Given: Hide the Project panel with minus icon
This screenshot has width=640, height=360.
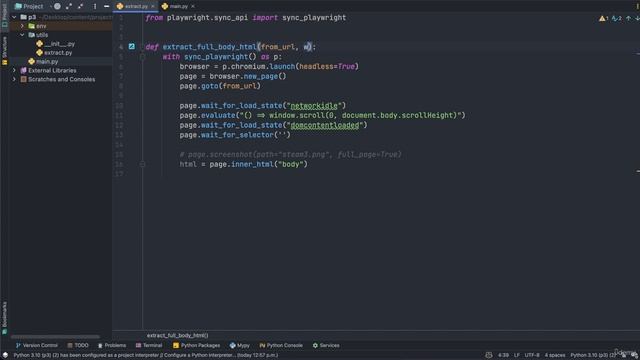Looking at the screenshot, I should click(x=107, y=6).
